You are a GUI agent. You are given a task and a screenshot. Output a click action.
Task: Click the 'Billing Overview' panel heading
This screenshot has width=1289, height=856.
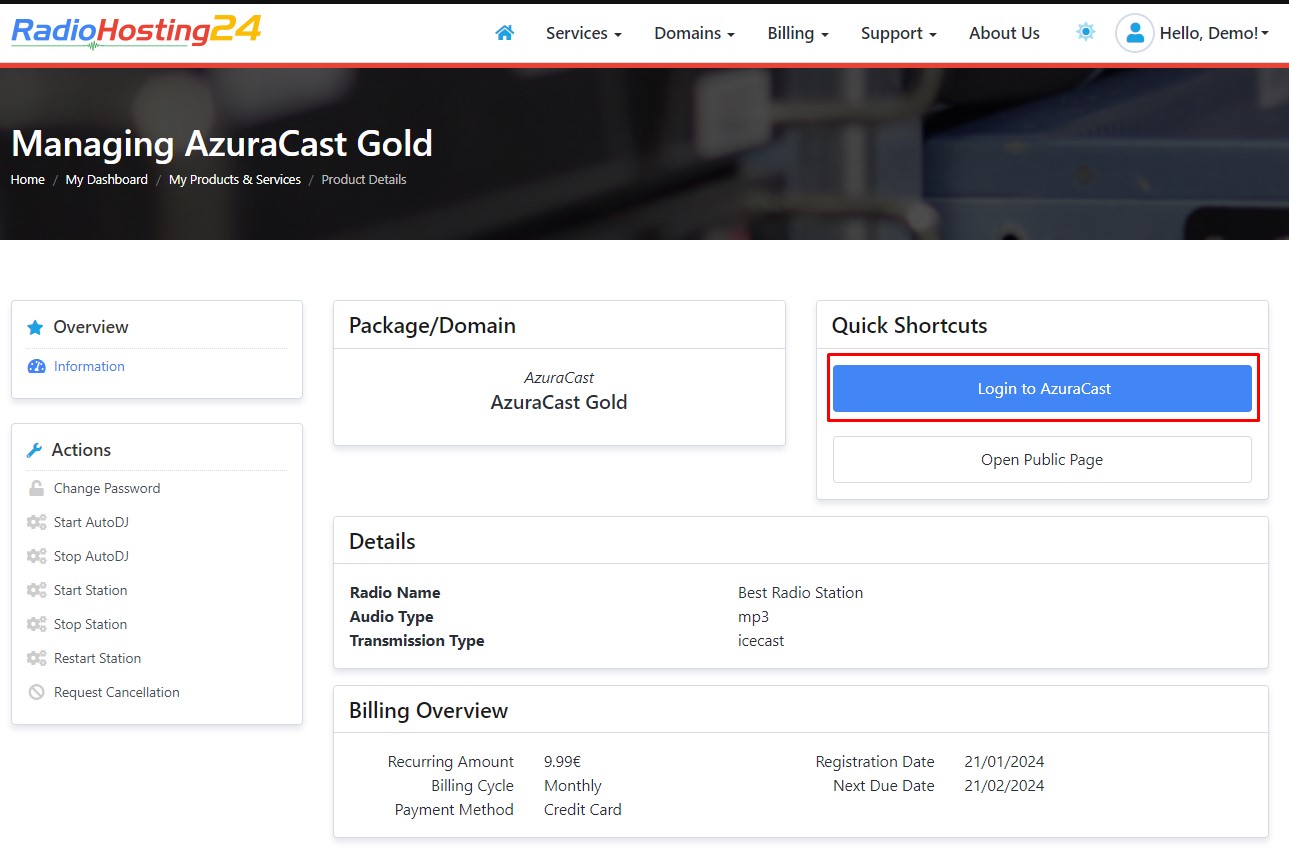428,711
